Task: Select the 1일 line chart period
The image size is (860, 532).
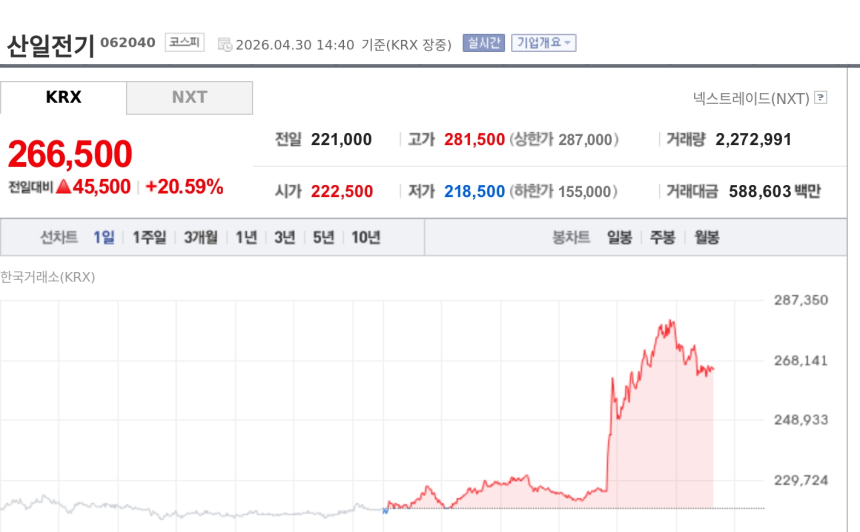Action: 104,237
